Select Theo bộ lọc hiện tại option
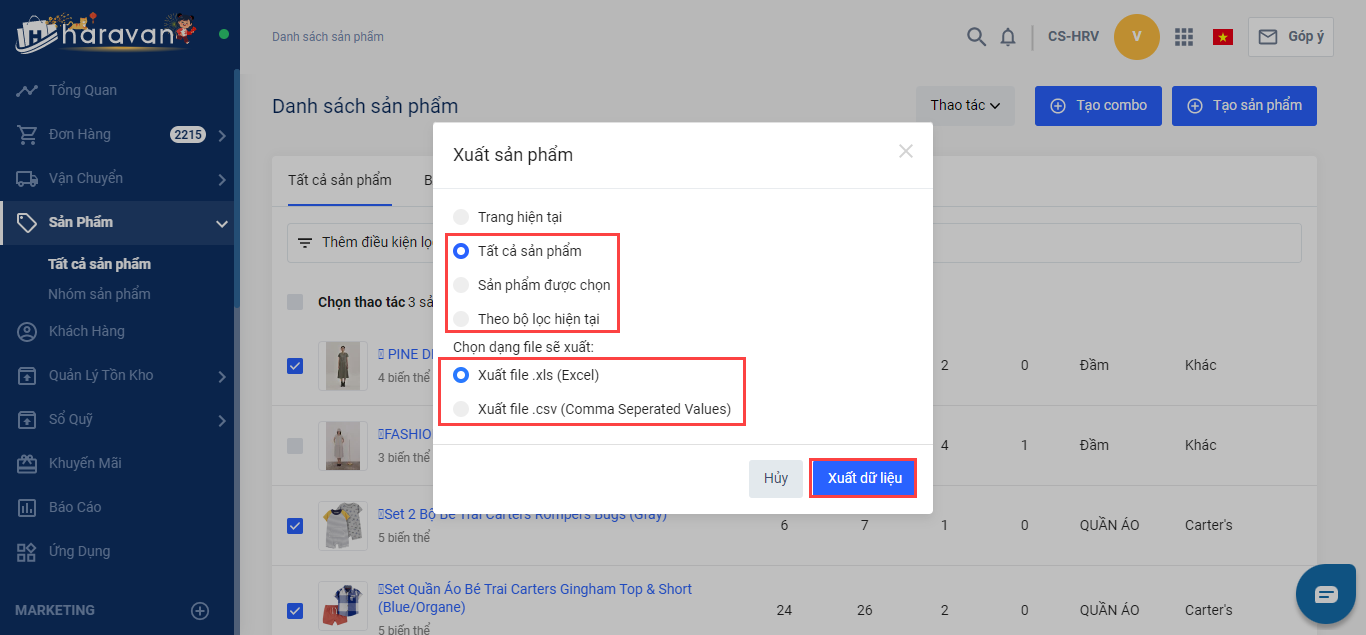1366x635 pixels. (461, 319)
